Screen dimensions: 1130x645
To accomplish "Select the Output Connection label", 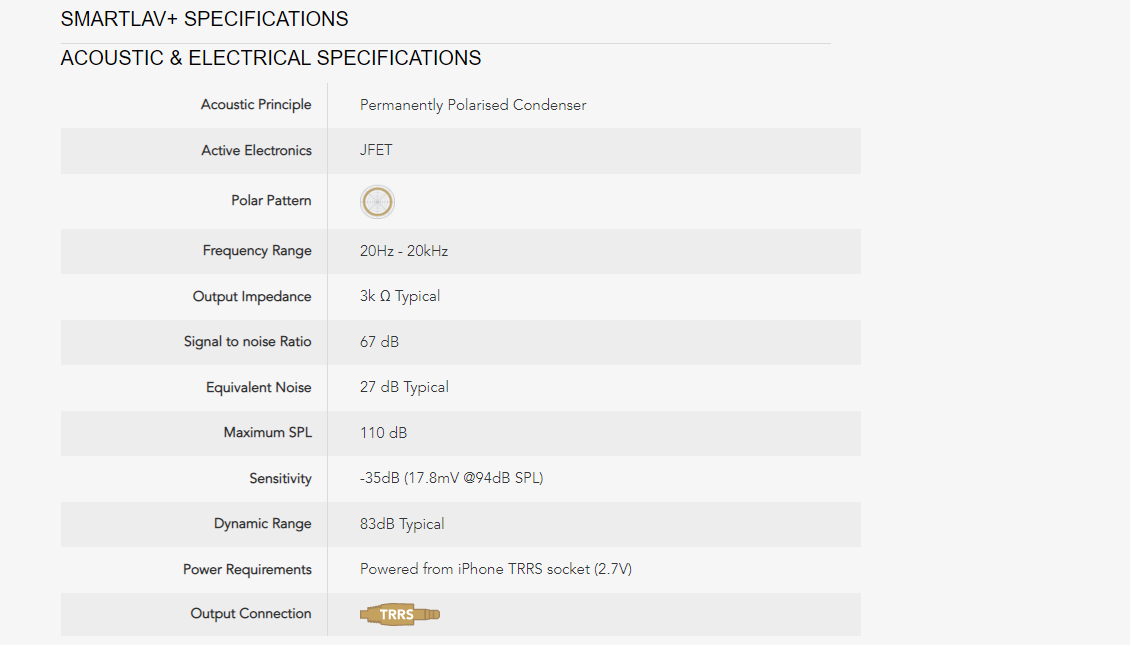I will 251,613.
